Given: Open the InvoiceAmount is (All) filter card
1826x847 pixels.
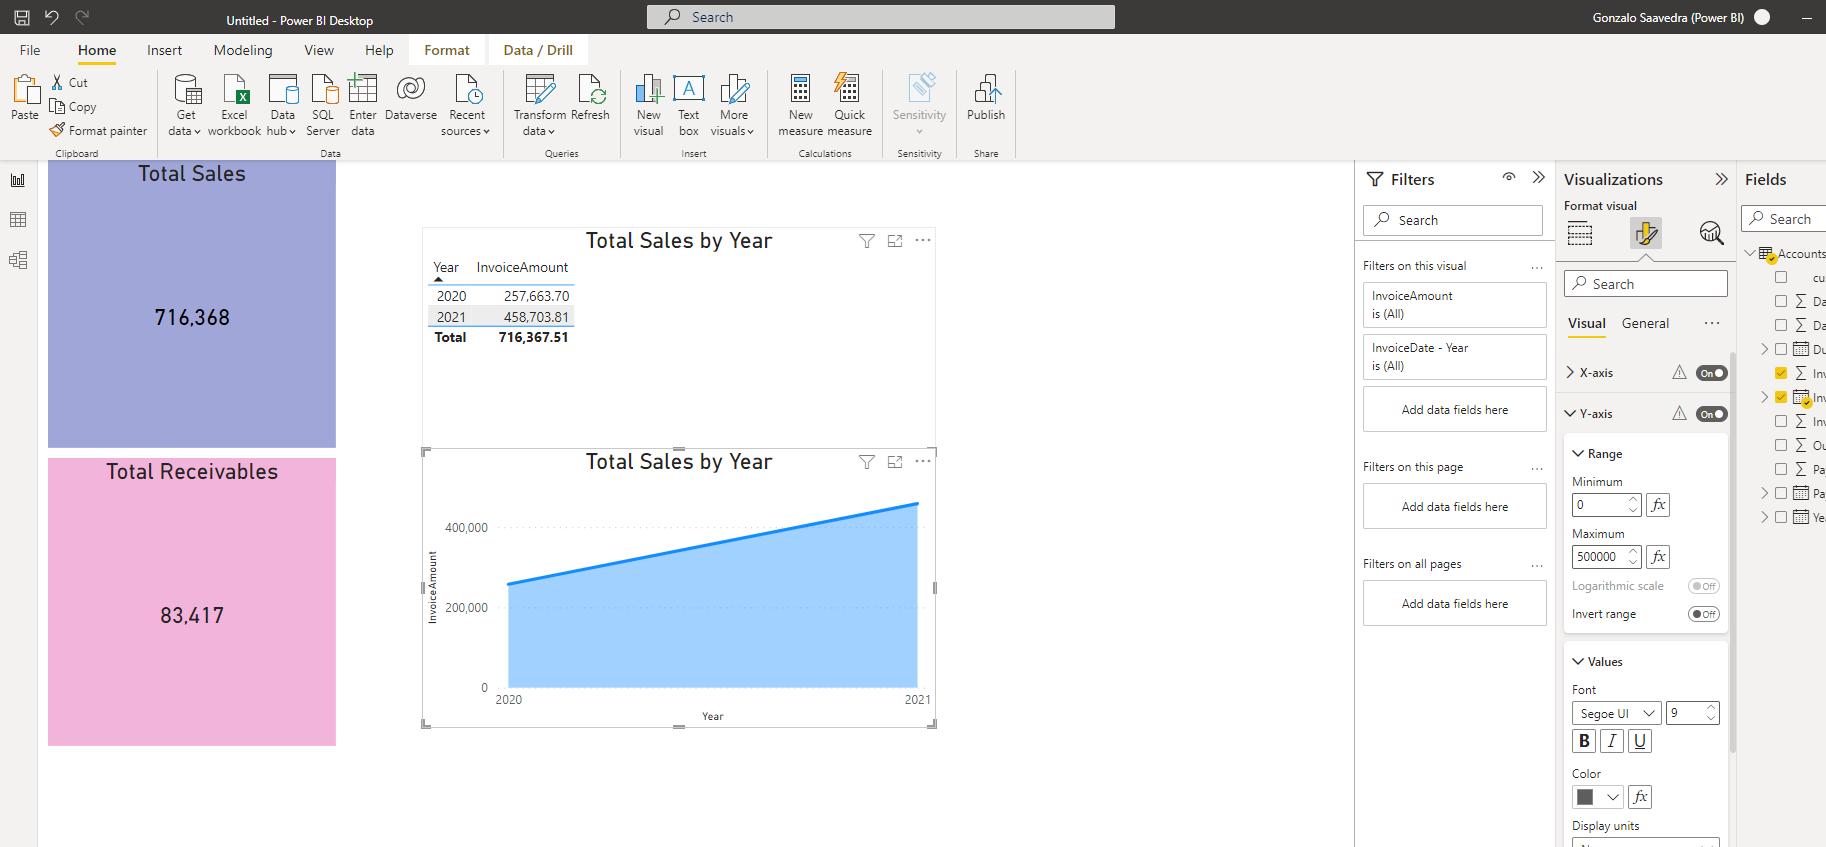Looking at the screenshot, I should 1454,305.
